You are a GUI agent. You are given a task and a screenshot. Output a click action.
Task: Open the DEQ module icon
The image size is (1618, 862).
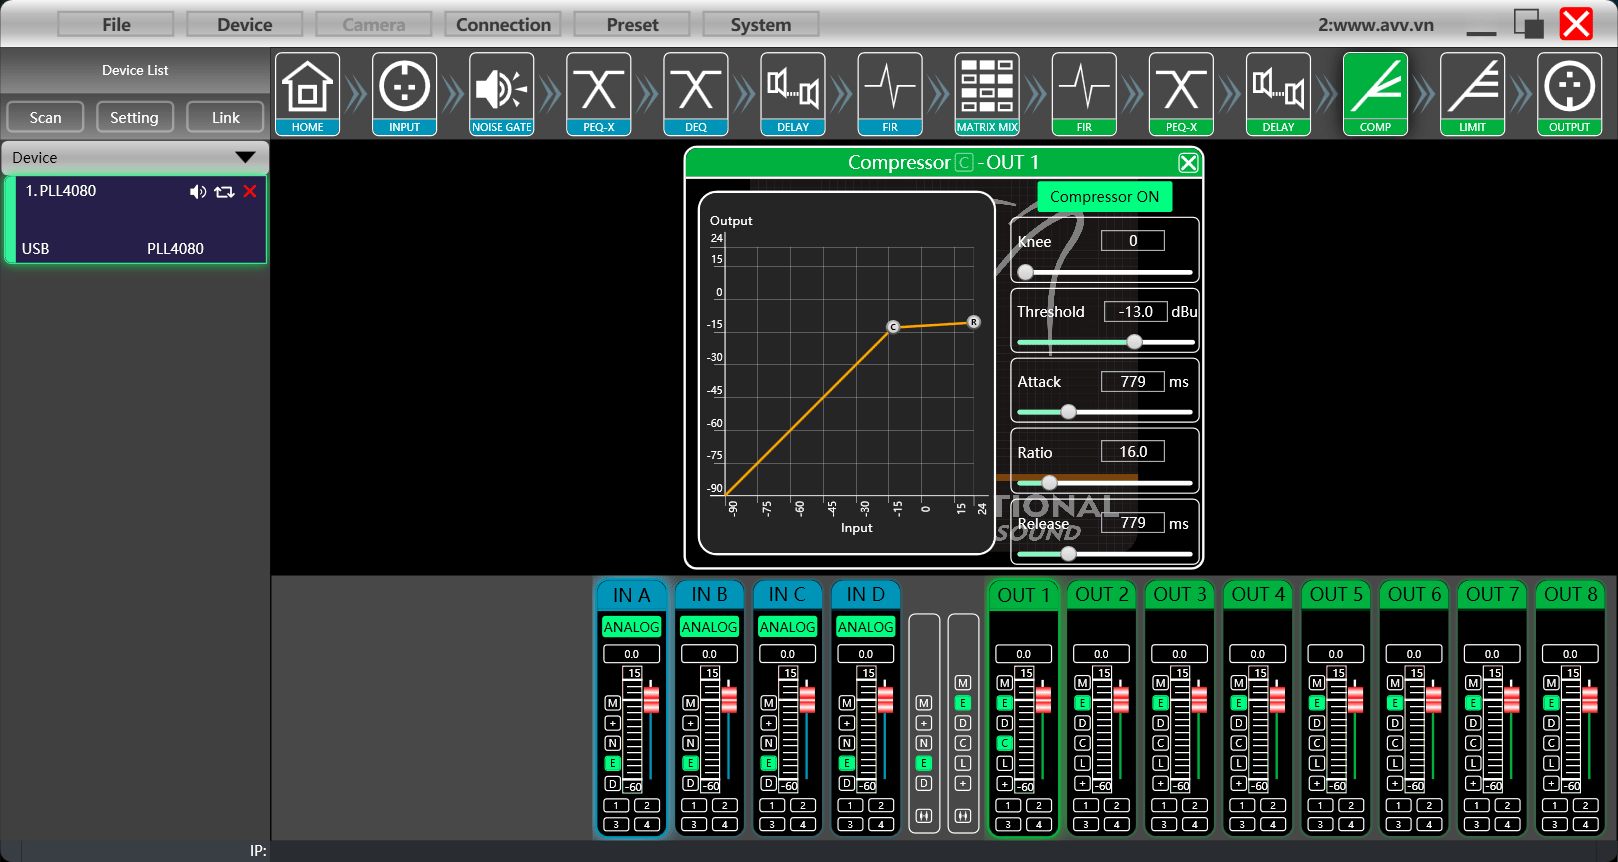[695, 94]
